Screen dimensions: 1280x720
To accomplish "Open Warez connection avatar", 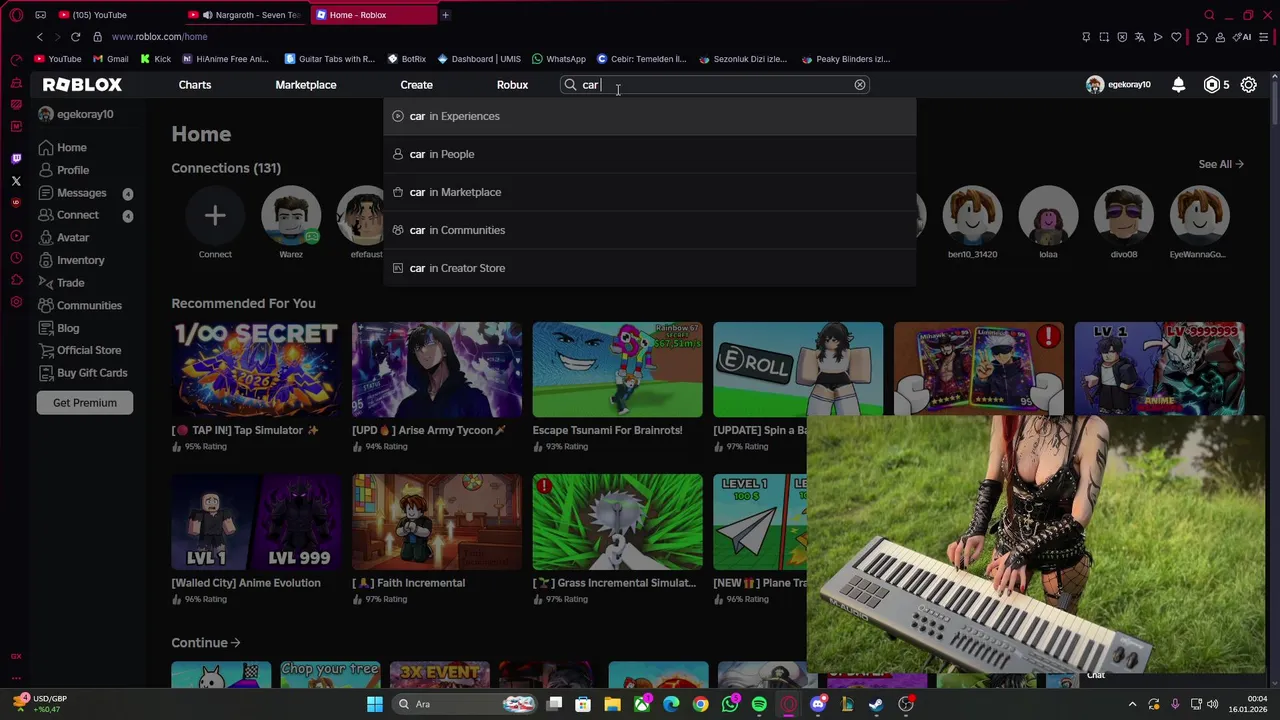I will [x=291, y=215].
